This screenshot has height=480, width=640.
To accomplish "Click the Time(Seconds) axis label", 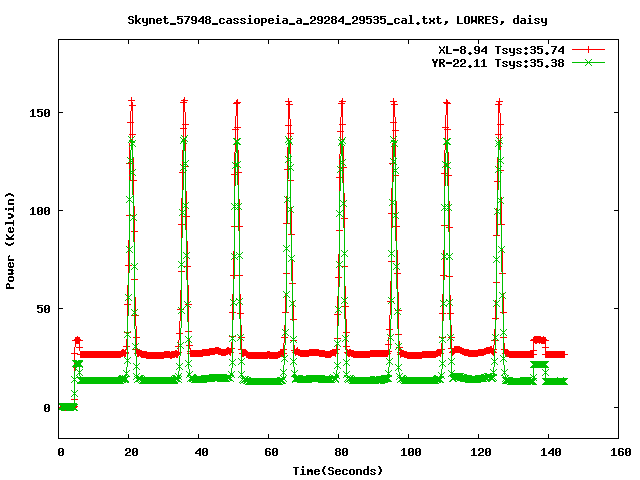I will [x=338, y=471].
